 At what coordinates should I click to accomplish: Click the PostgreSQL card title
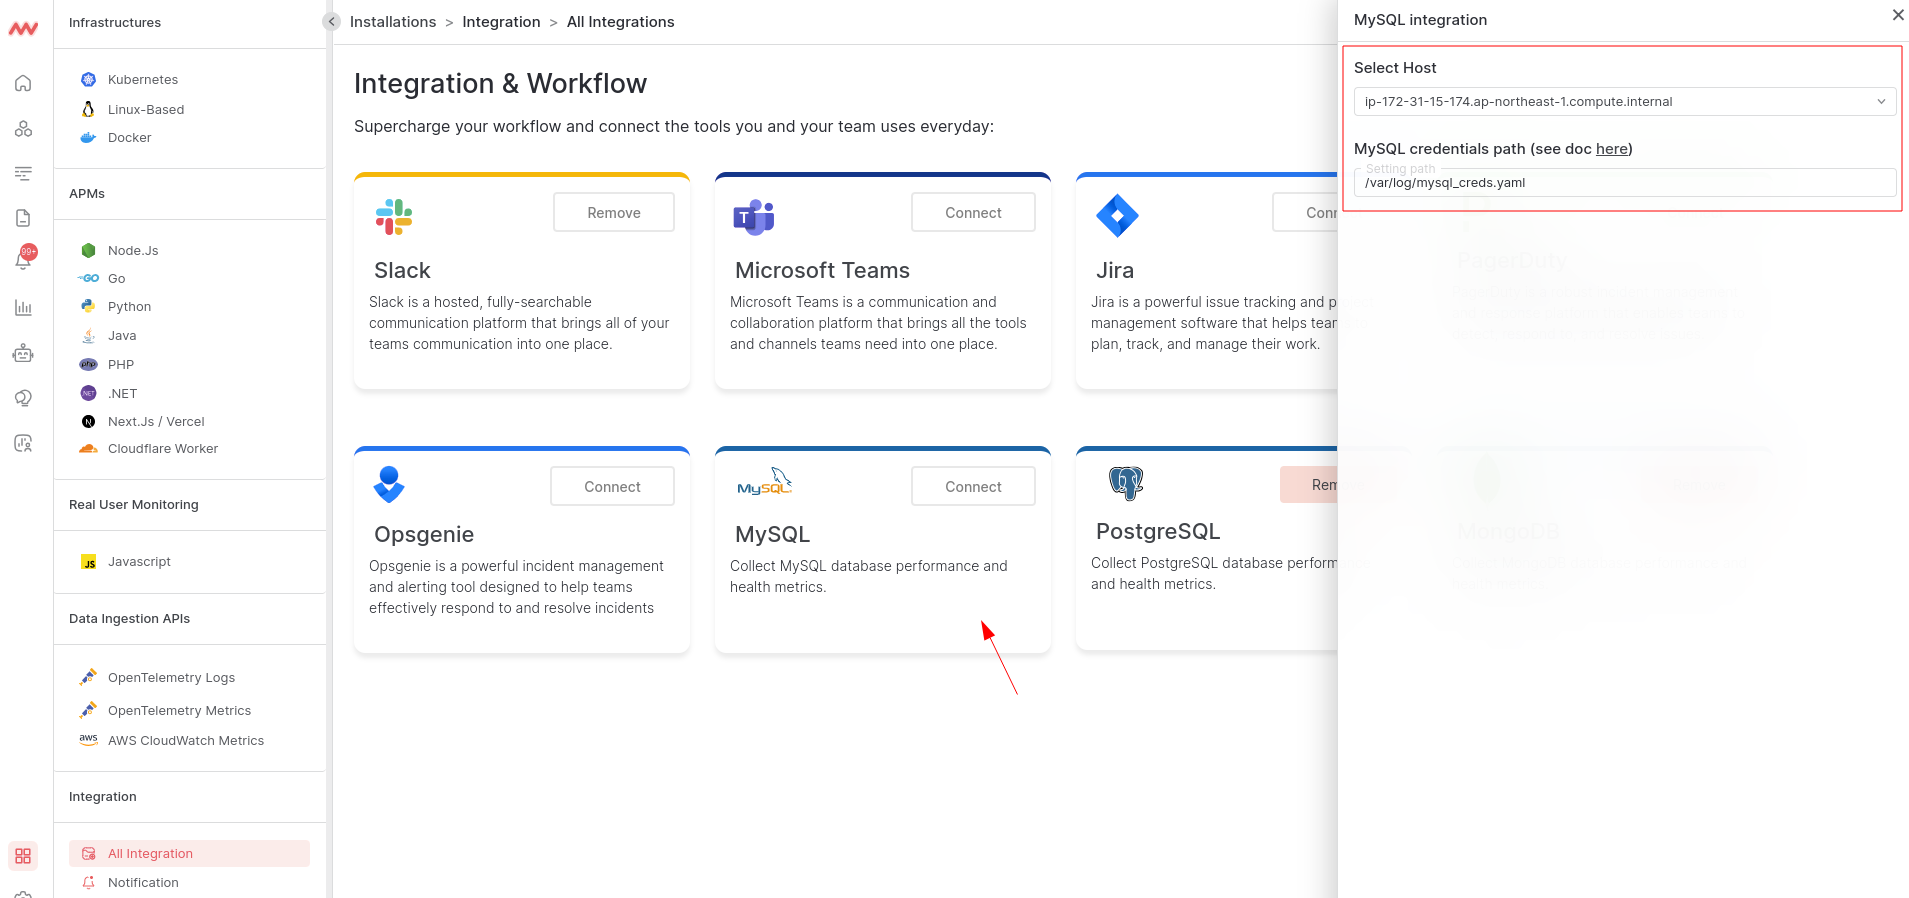(x=1158, y=532)
